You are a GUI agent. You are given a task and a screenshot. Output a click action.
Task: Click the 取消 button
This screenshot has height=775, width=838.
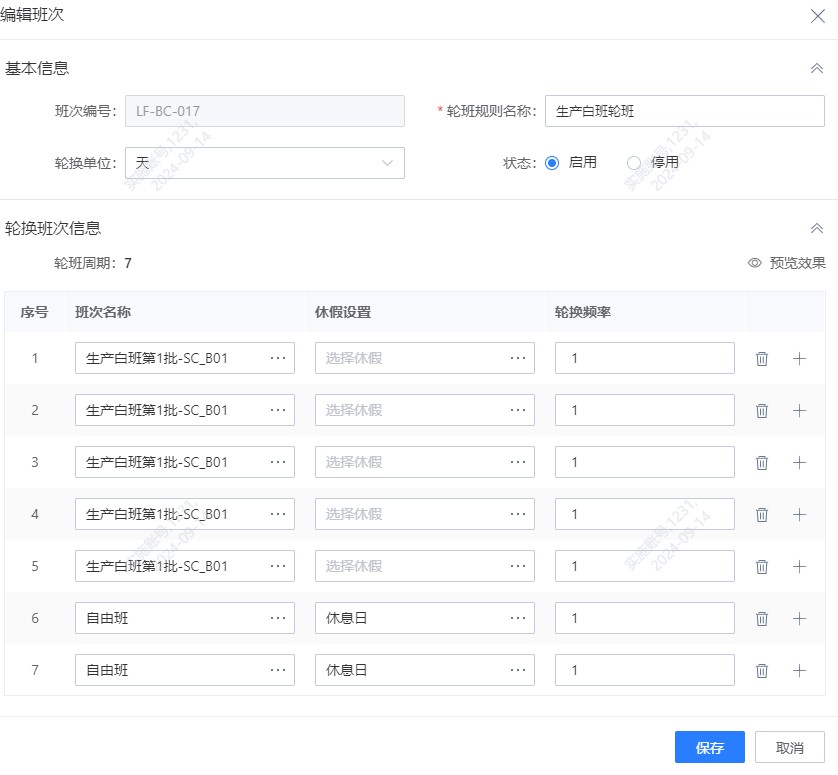(x=789, y=747)
